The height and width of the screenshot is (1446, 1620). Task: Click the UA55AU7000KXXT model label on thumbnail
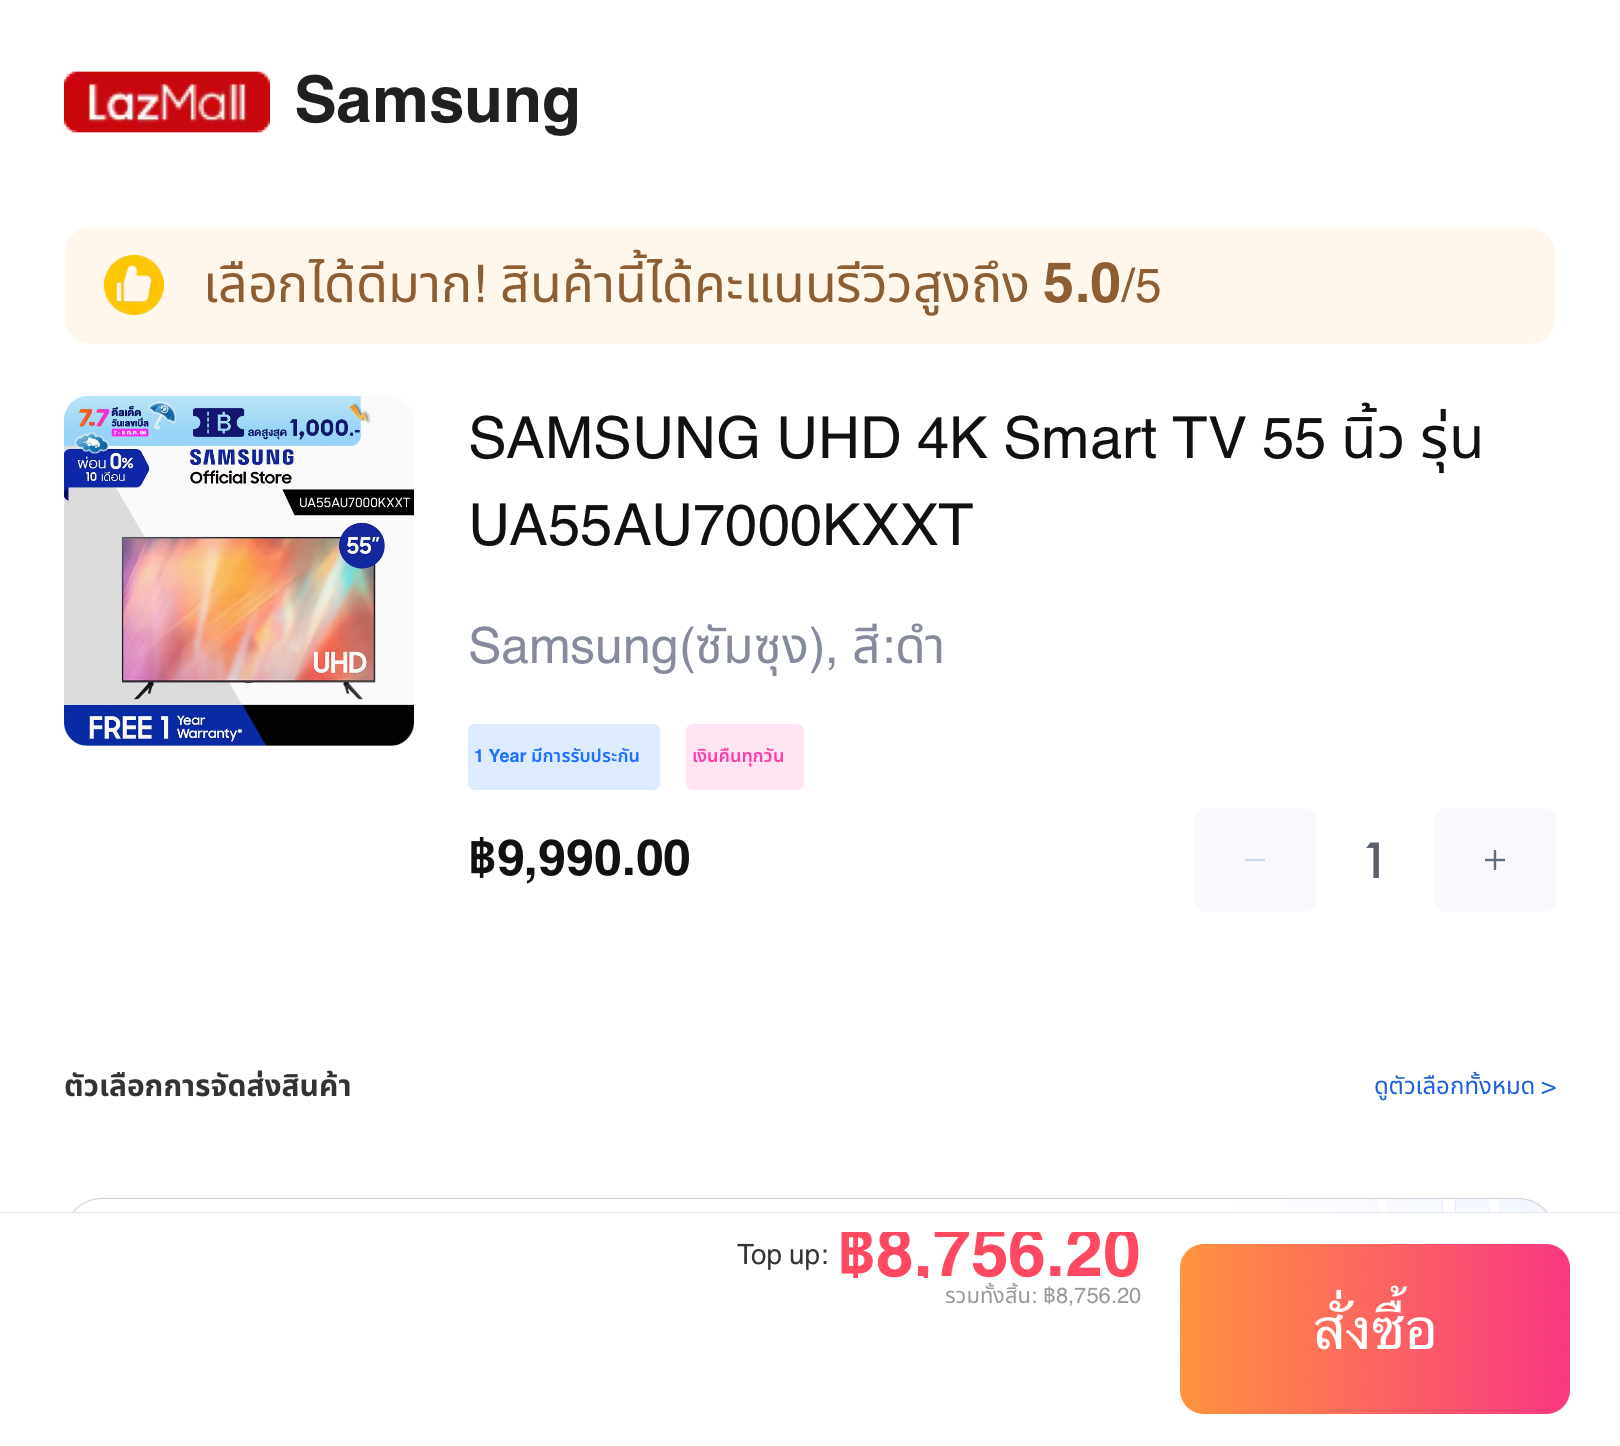tap(354, 502)
